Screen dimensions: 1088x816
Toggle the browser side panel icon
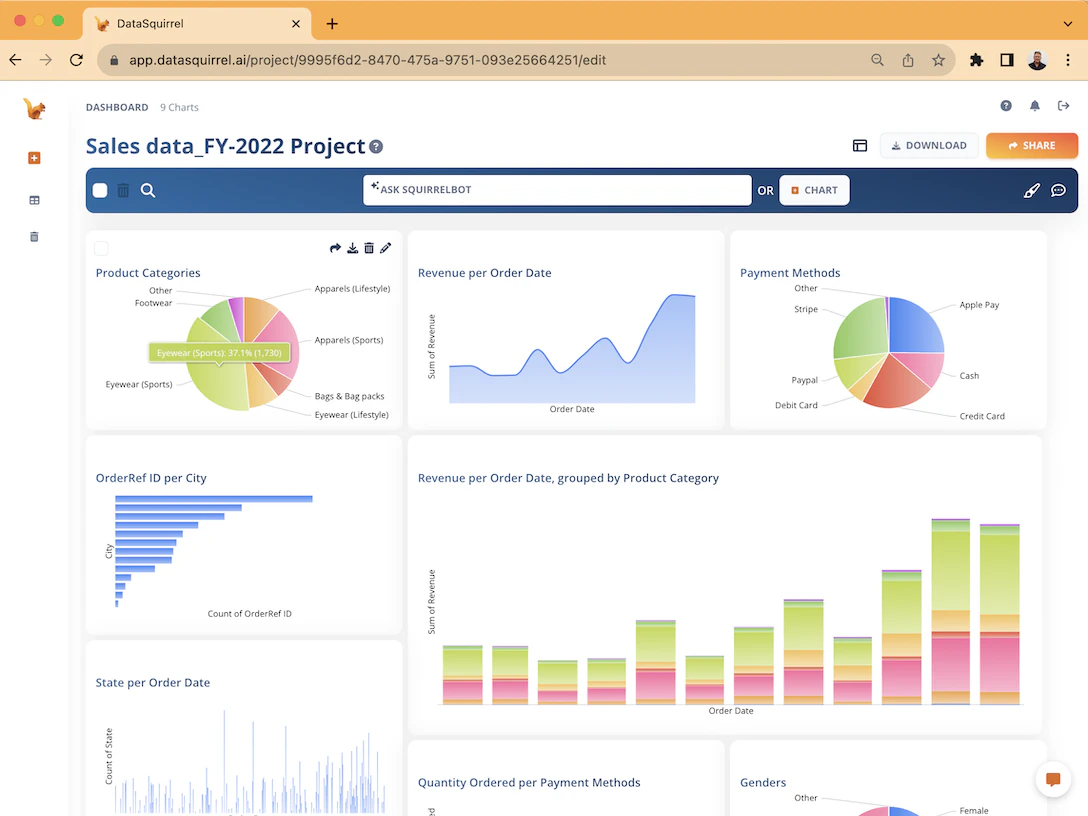[1007, 60]
